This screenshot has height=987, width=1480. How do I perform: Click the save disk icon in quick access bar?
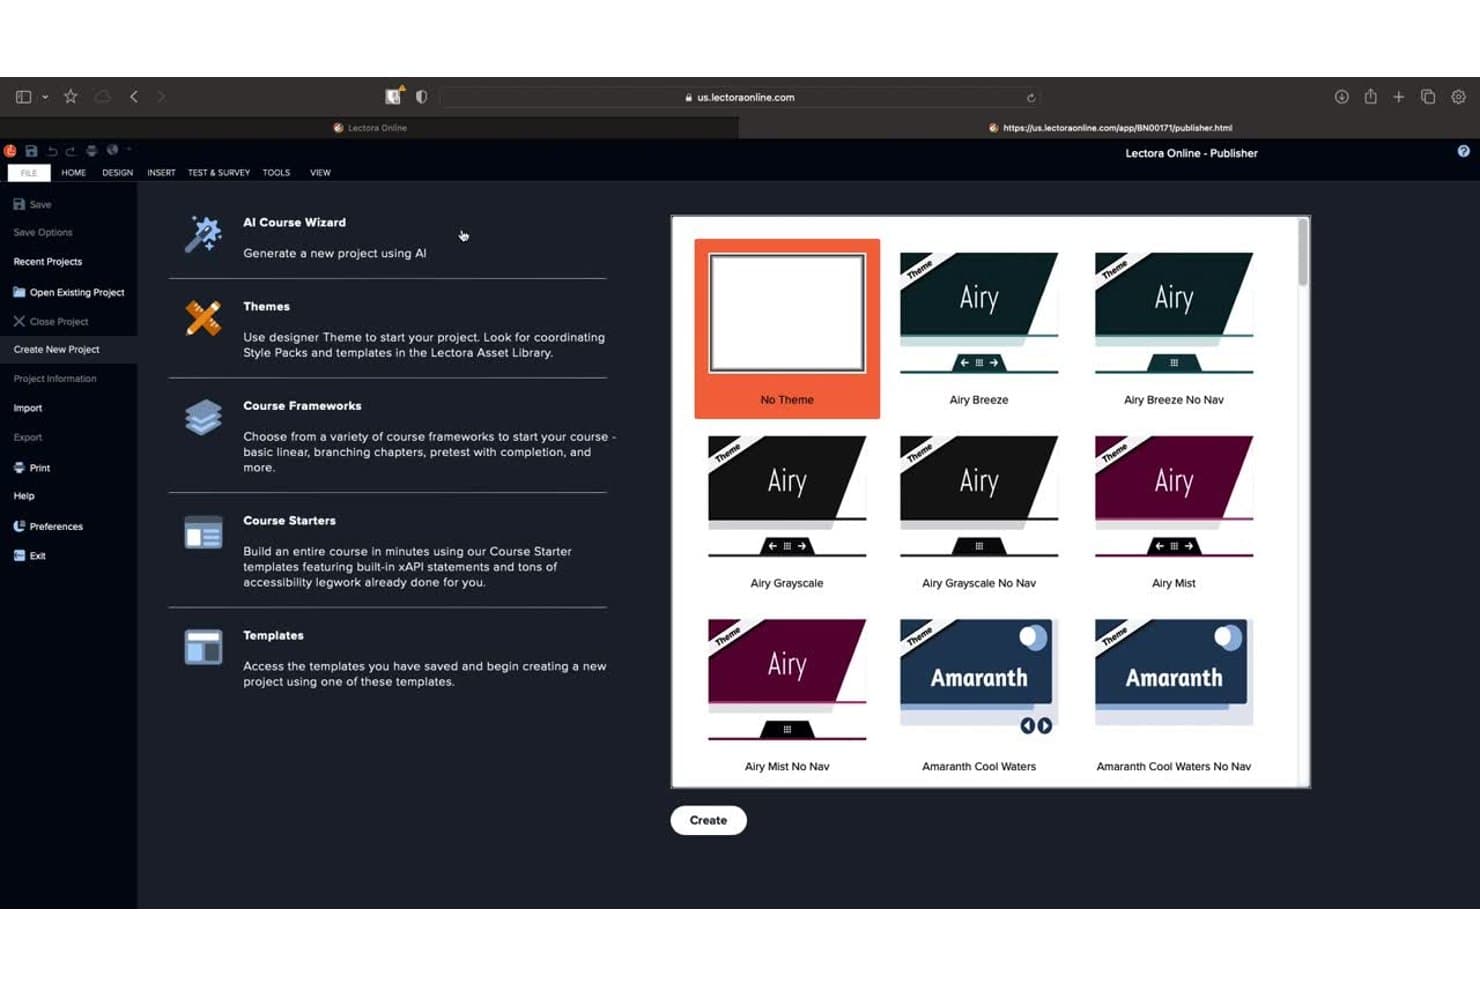click(31, 151)
